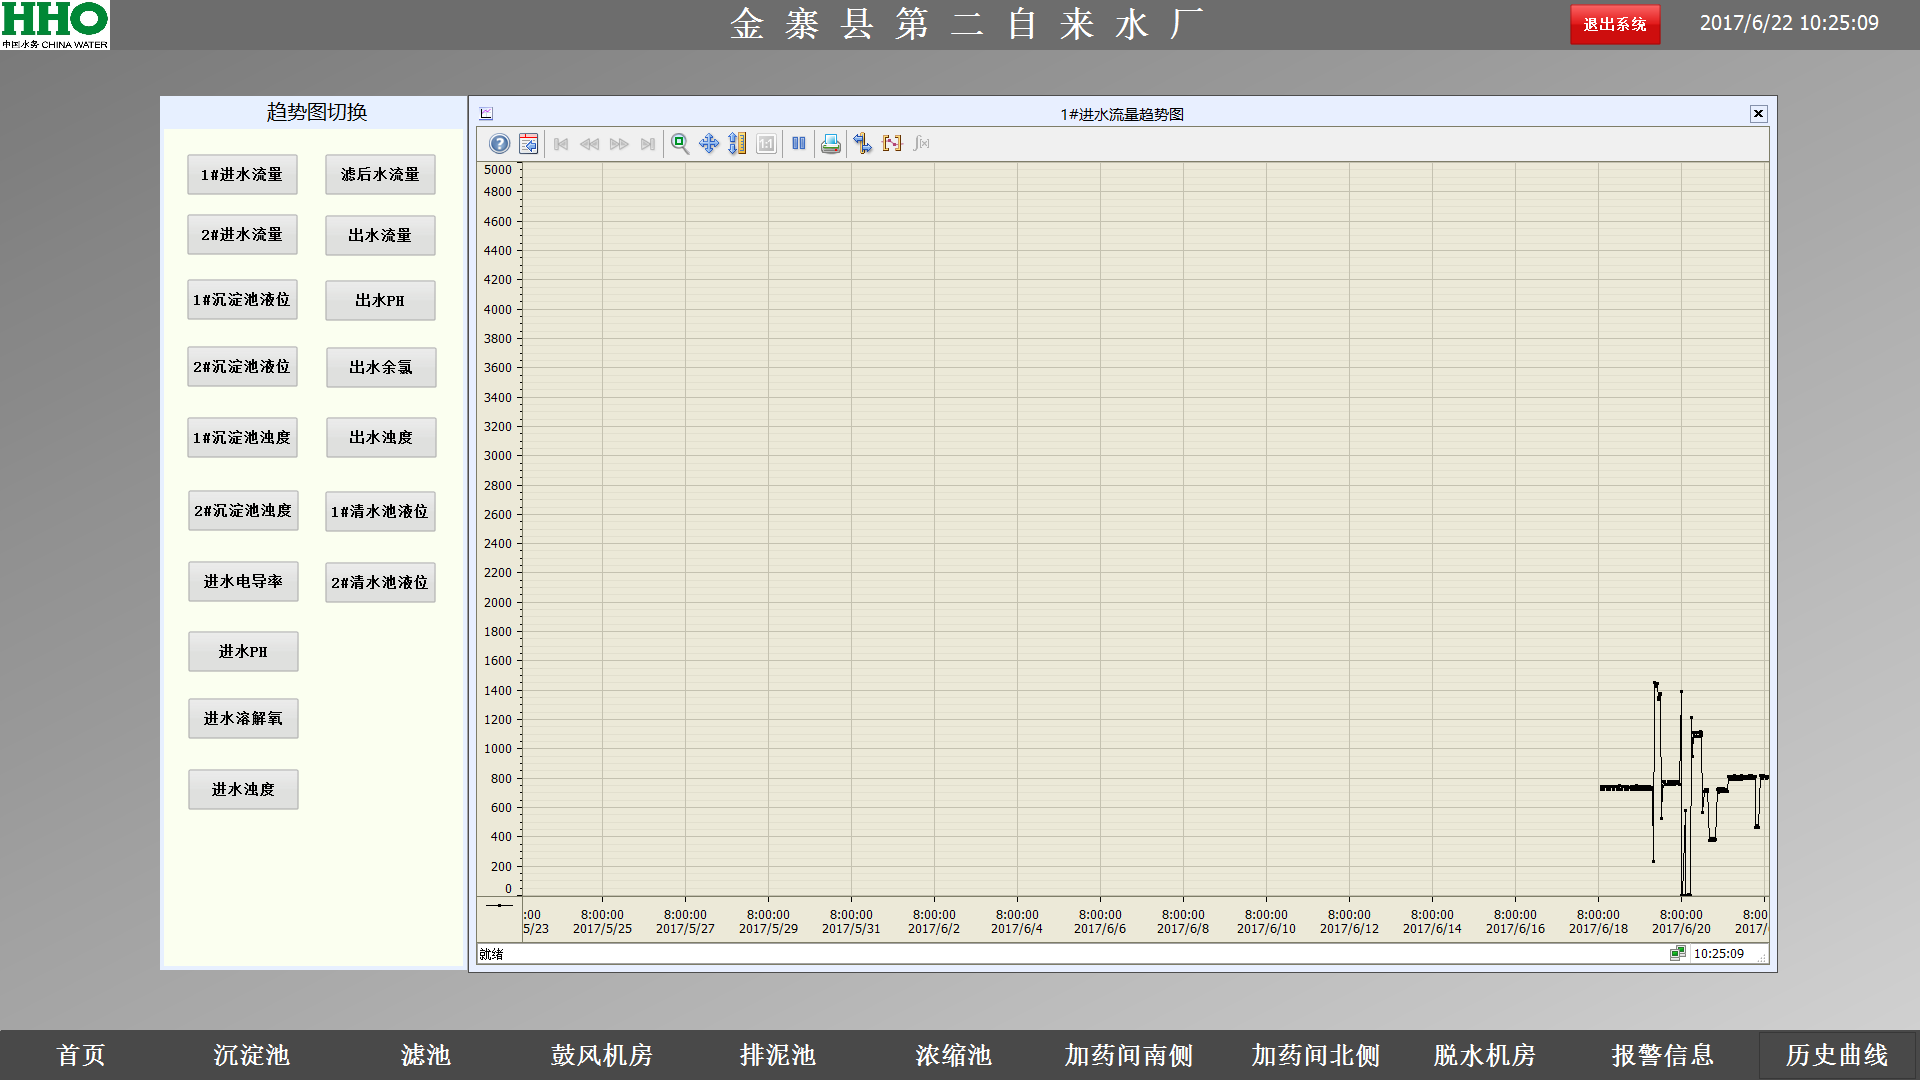Select the 1#清水池液位 trend
The height and width of the screenshot is (1080, 1920).
pyautogui.click(x=380, y=511)
